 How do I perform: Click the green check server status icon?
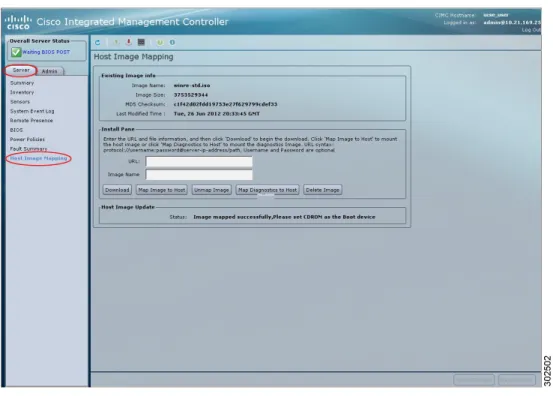tap(16, 52)
